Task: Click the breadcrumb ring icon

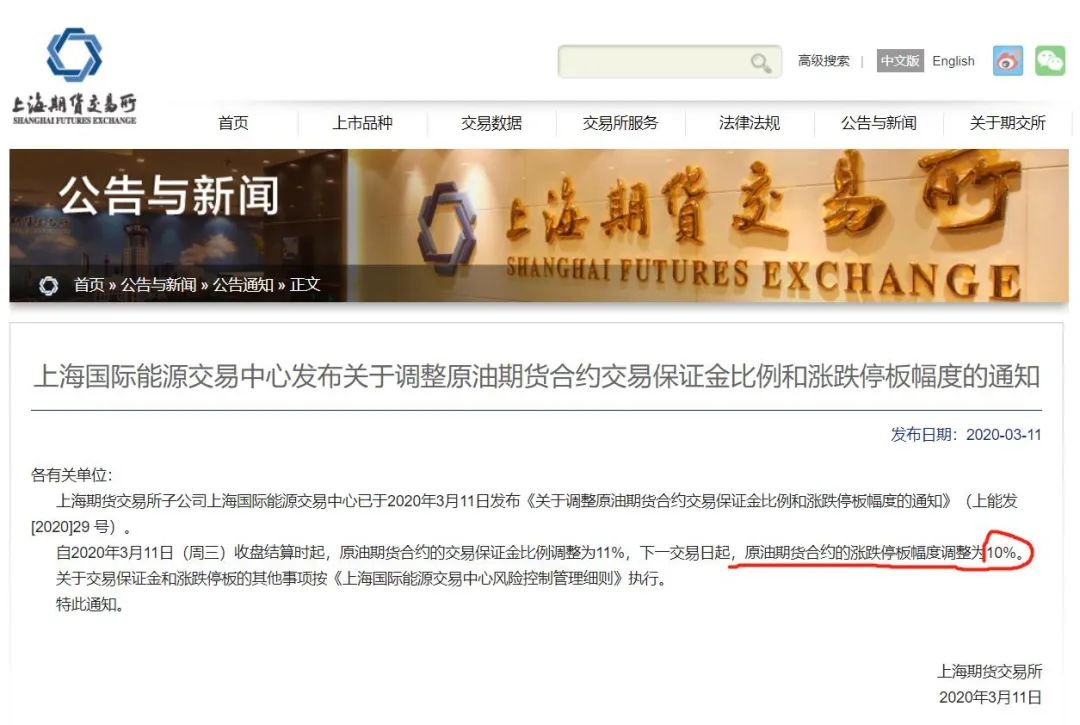Action: click(48, 285)
